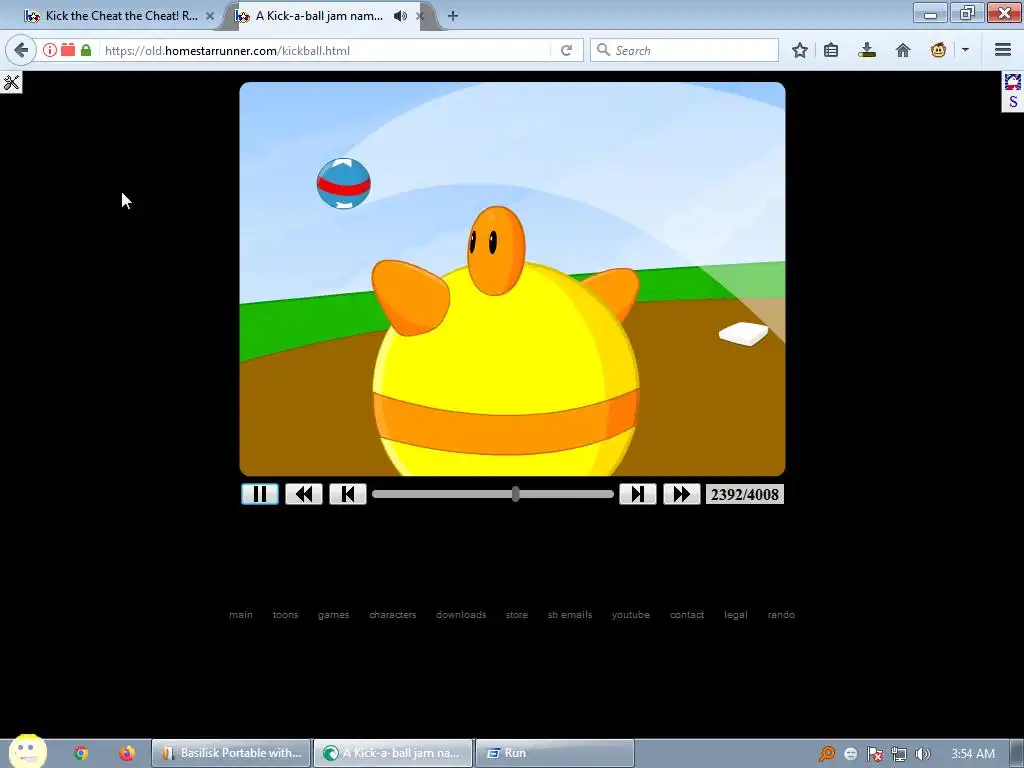Screen dimensions: 1024x768
Task: Open the main link
Action: (x=241, y=615)
